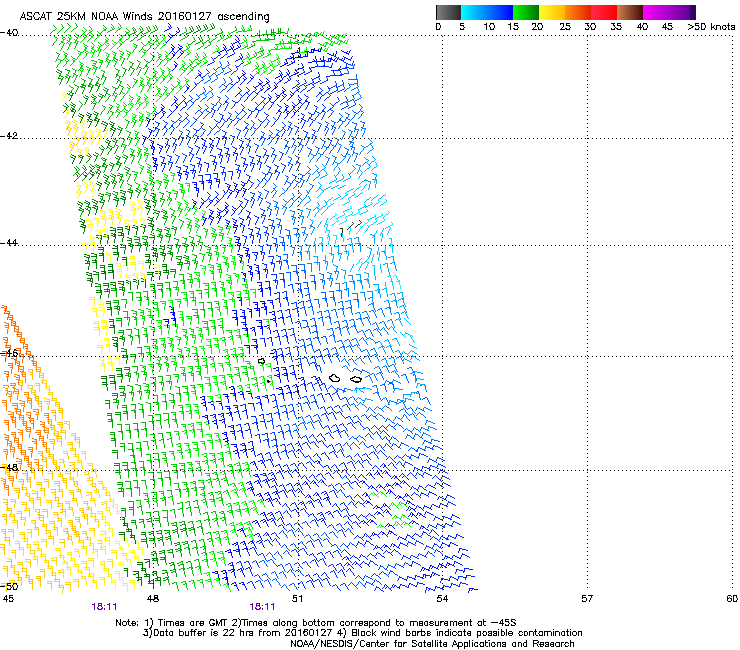Click the latitude label '-48'
Image resolution: width=740 pixels, height=650 pixels.
coord(9,468)
